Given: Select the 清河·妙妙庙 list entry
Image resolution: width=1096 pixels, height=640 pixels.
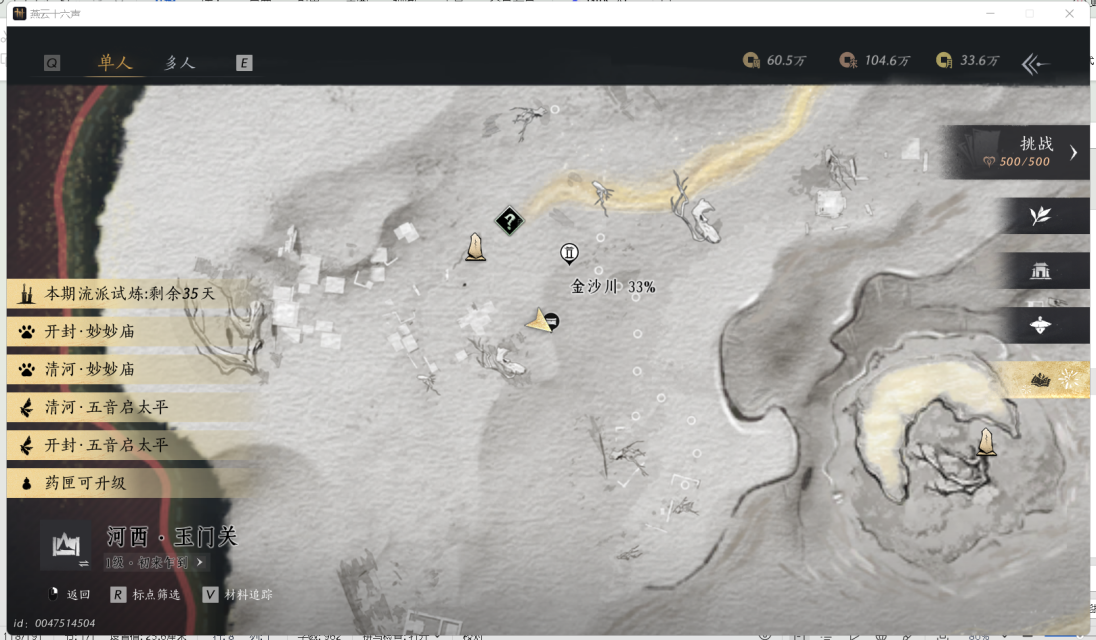Looking at the screenshot, I should [x=90, y=369].
